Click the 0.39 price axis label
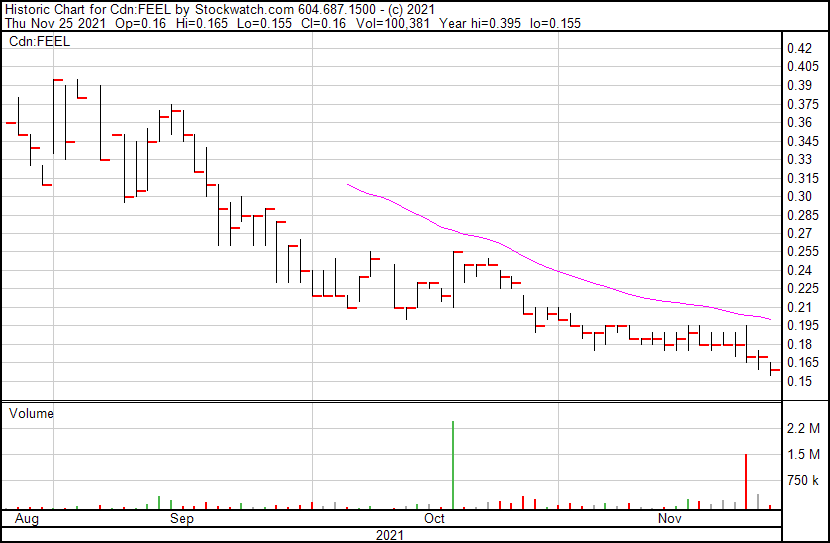This screenshot has width=830, height=543. tap(799, 86)
